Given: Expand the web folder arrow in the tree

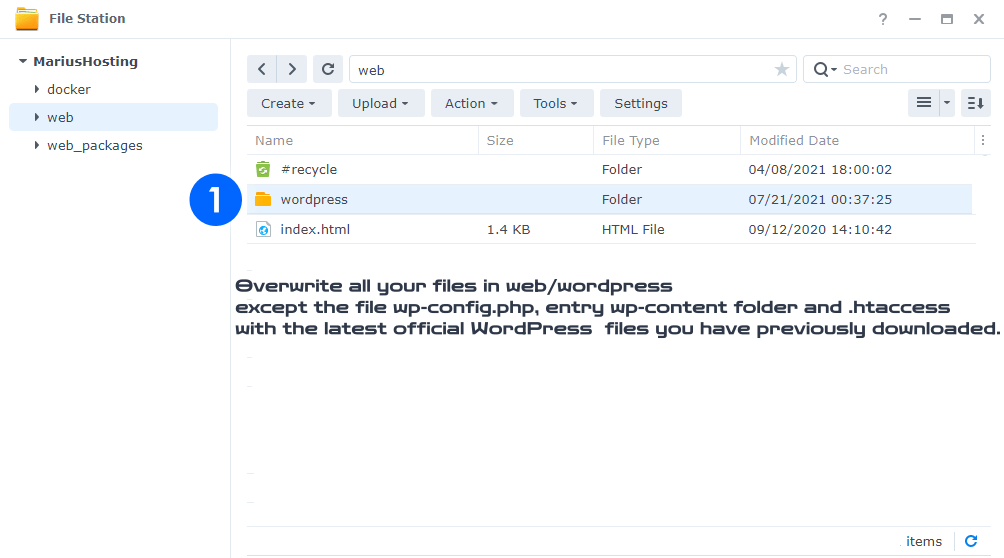Looking at the screenshot, I should [x=36, y=117].
